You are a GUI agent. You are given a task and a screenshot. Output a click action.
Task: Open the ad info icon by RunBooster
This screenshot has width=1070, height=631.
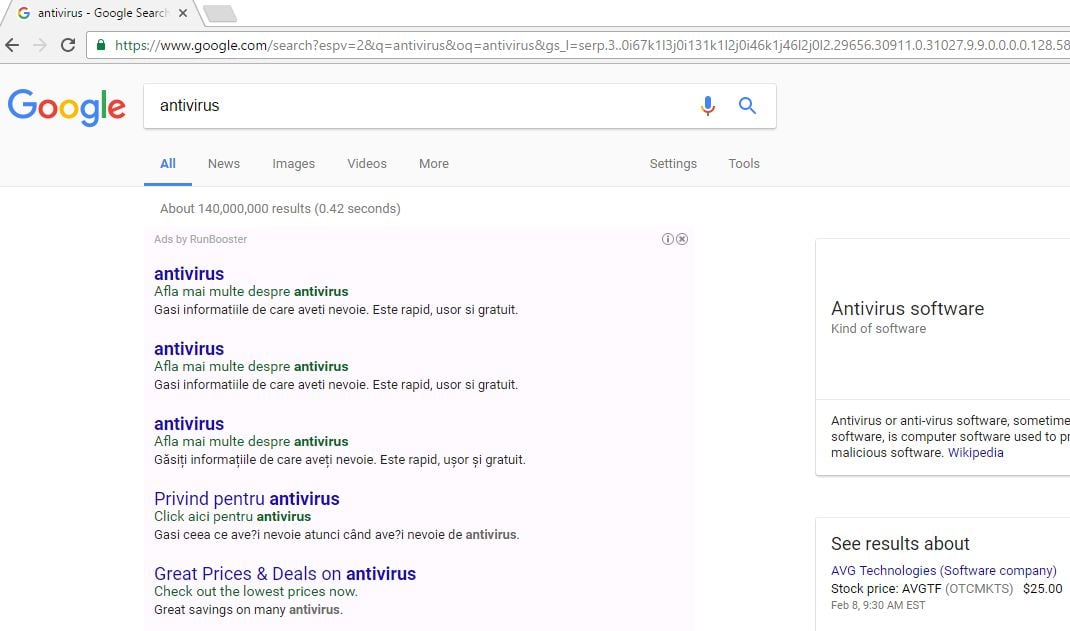point(667,239)
